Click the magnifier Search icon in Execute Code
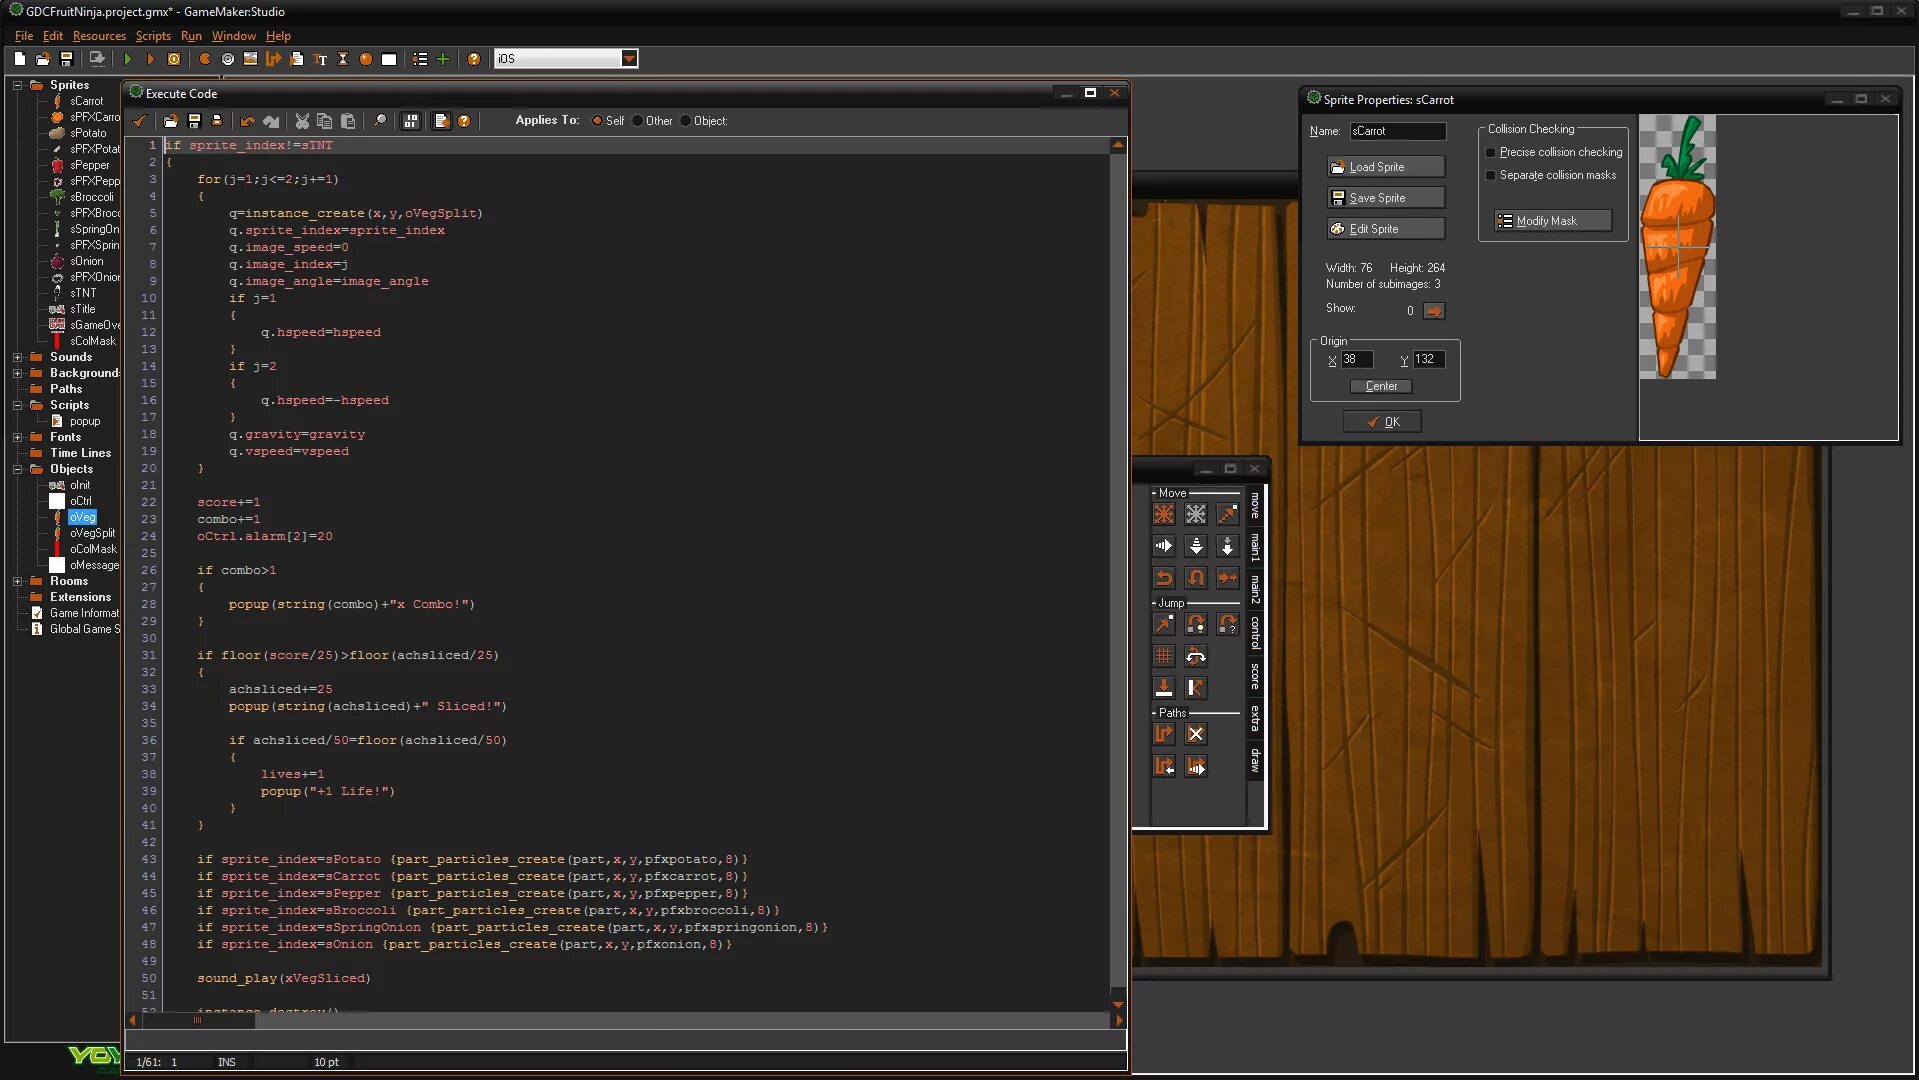 pyautogui.click(x=380, y=121)
